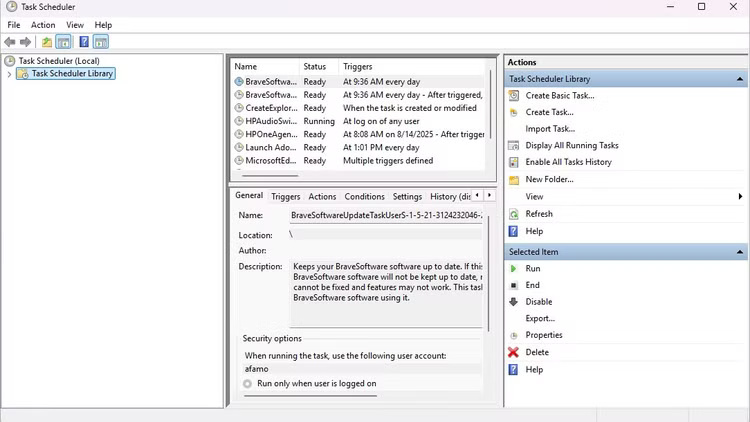Click the Back arrow toolbar icon
This screenshot has height=422, width=750.
pos(10,42)
